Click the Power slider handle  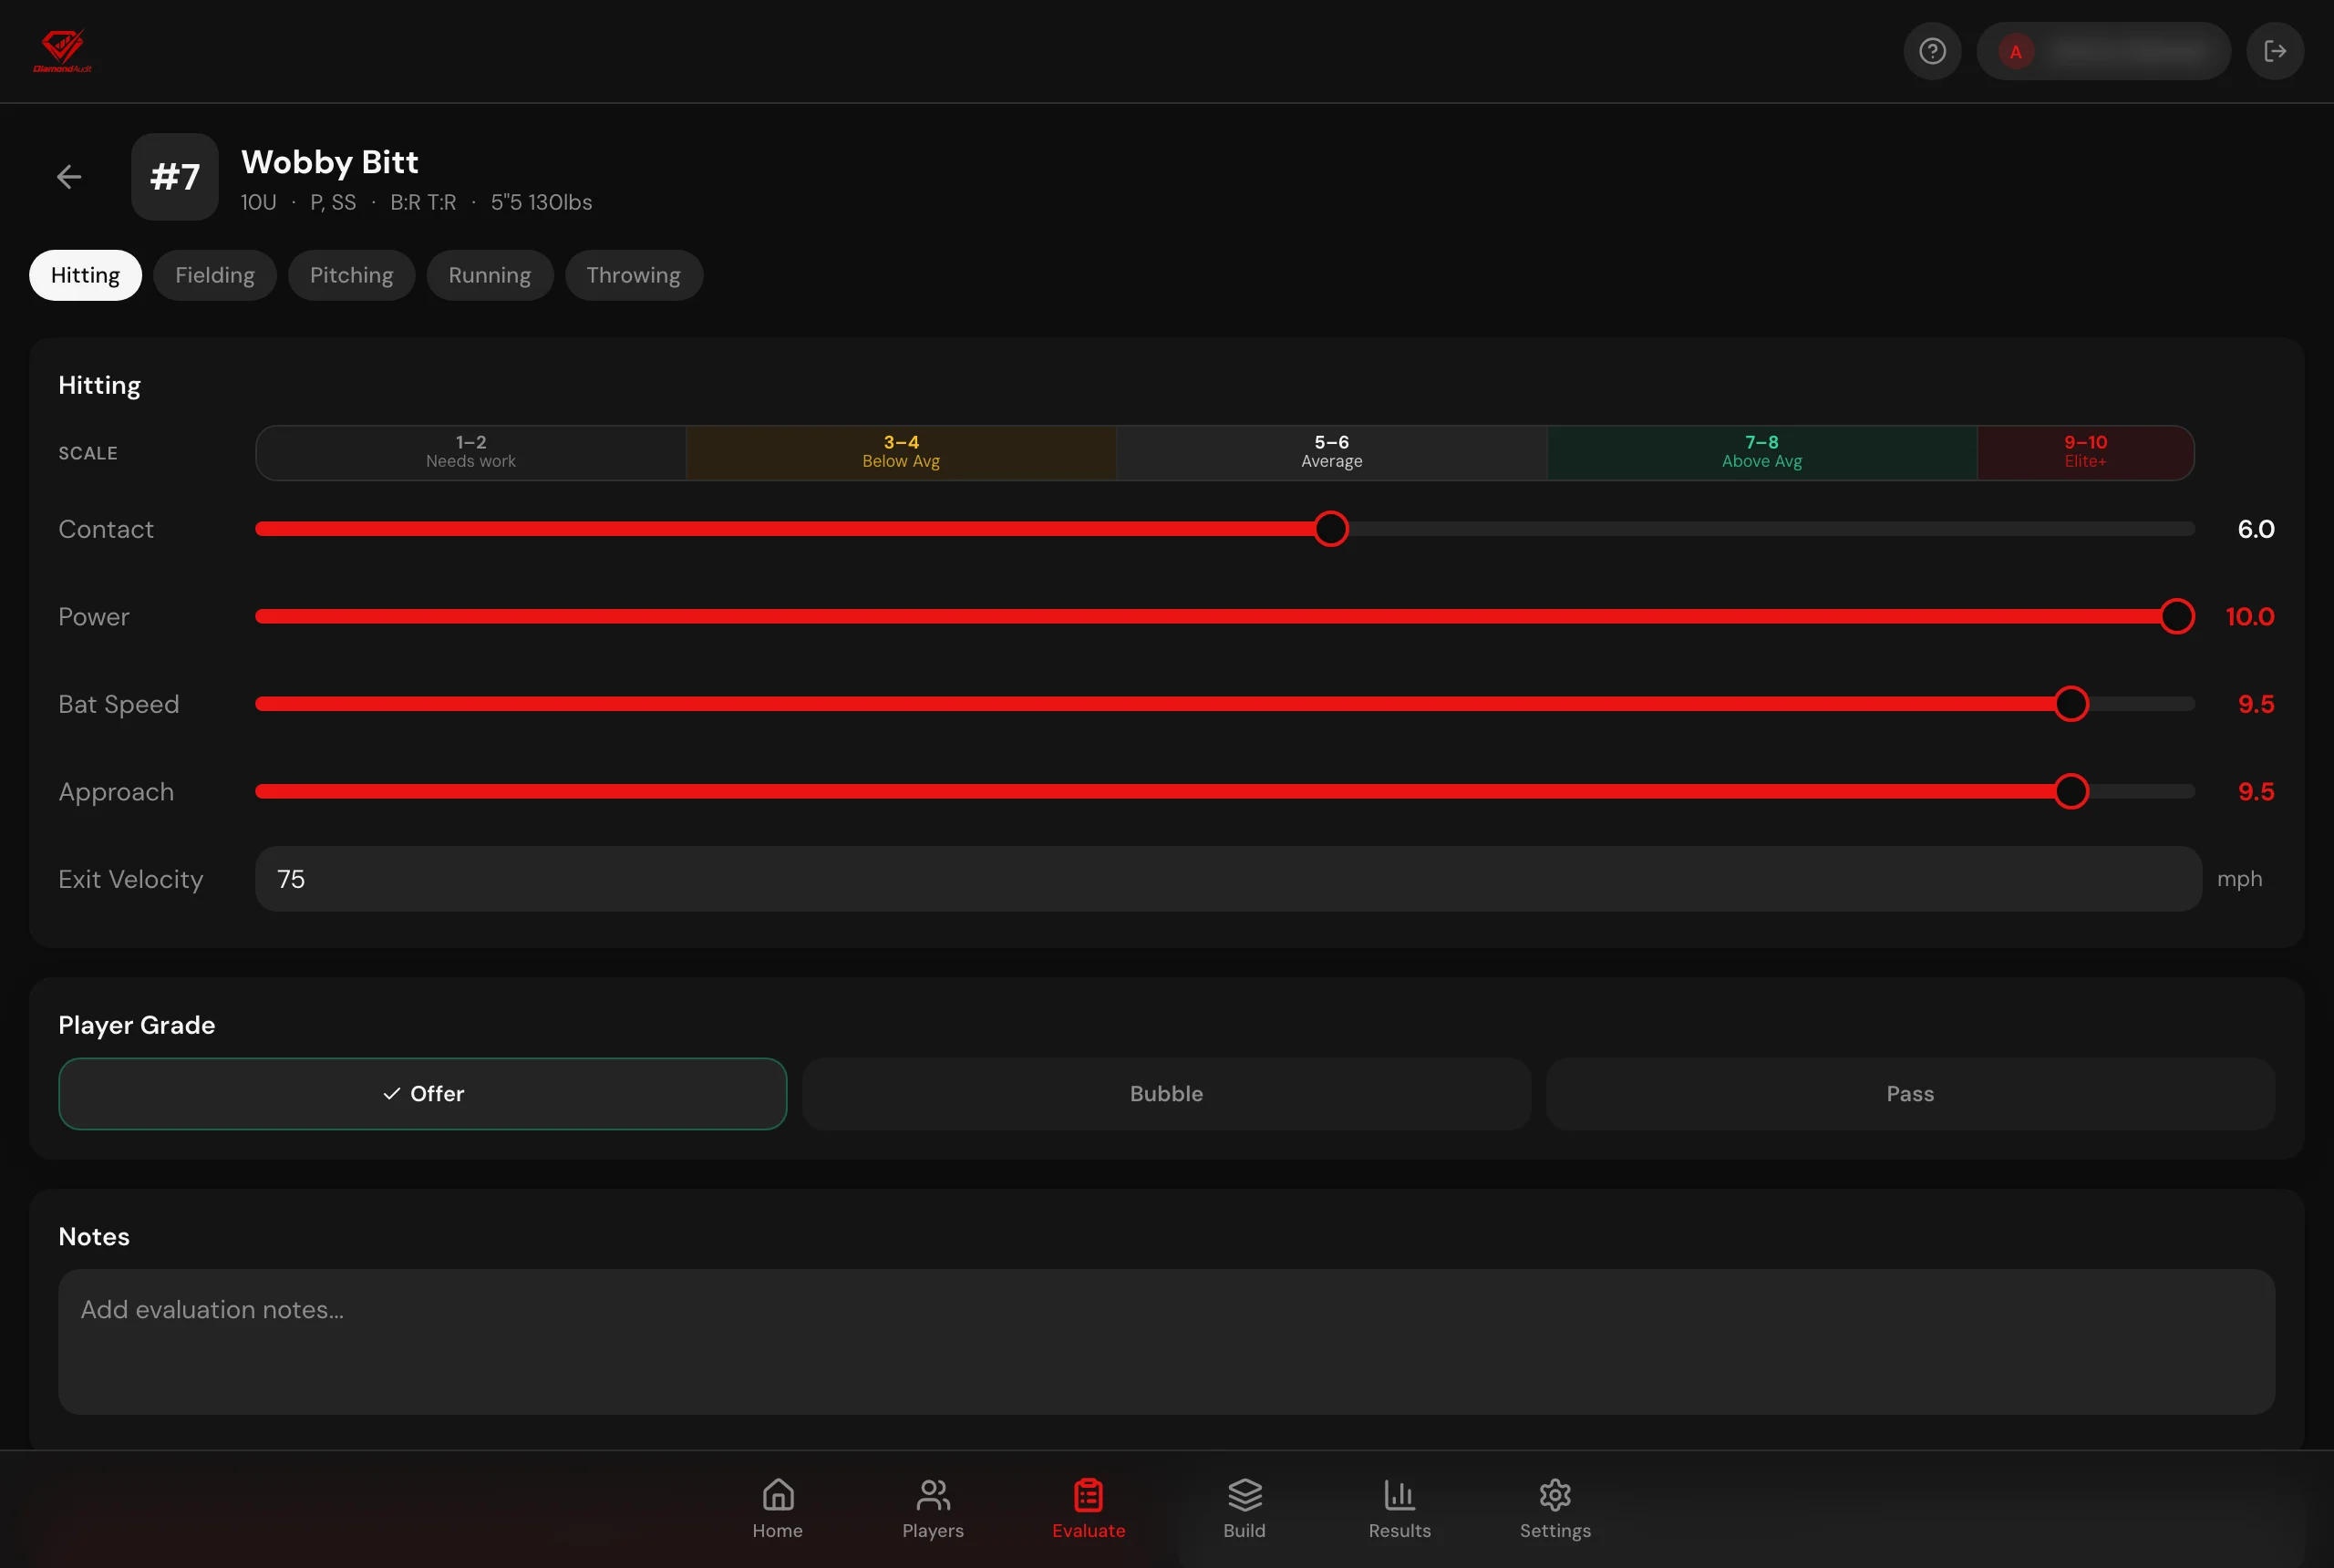(x=2176, y=616)
